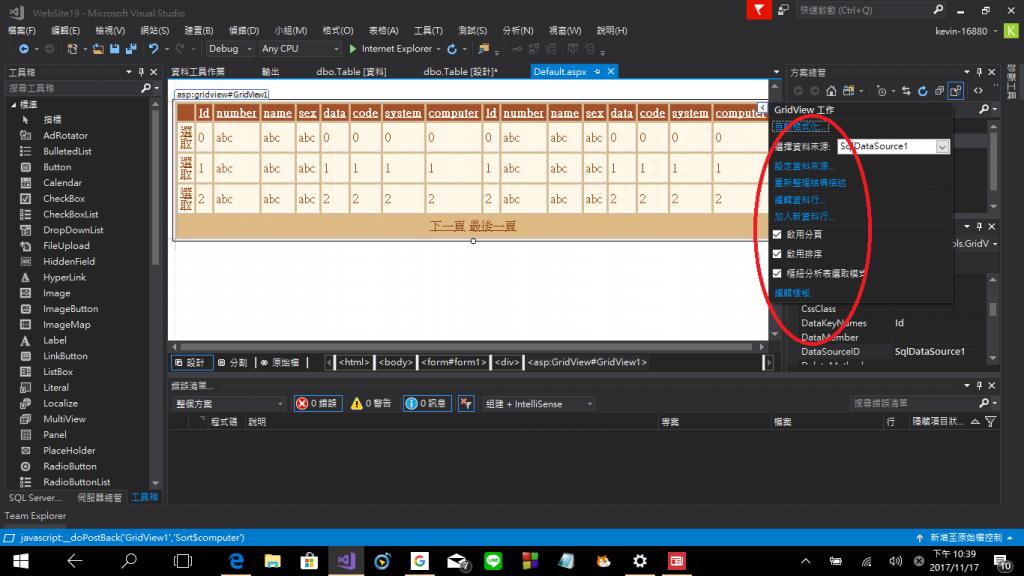Select the ImageMap control in toolbox
The width and height of the screenshot is (1024, 576).
click(x=67, y=325)
